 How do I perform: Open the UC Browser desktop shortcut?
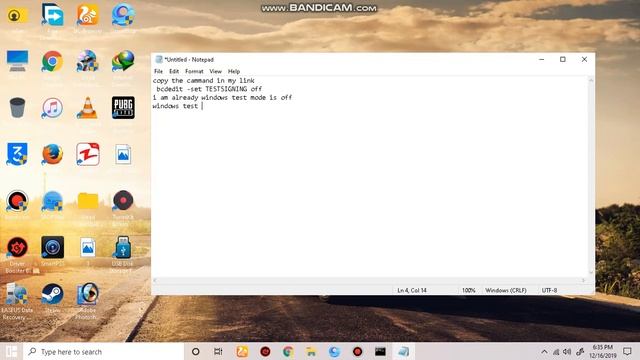87,15
